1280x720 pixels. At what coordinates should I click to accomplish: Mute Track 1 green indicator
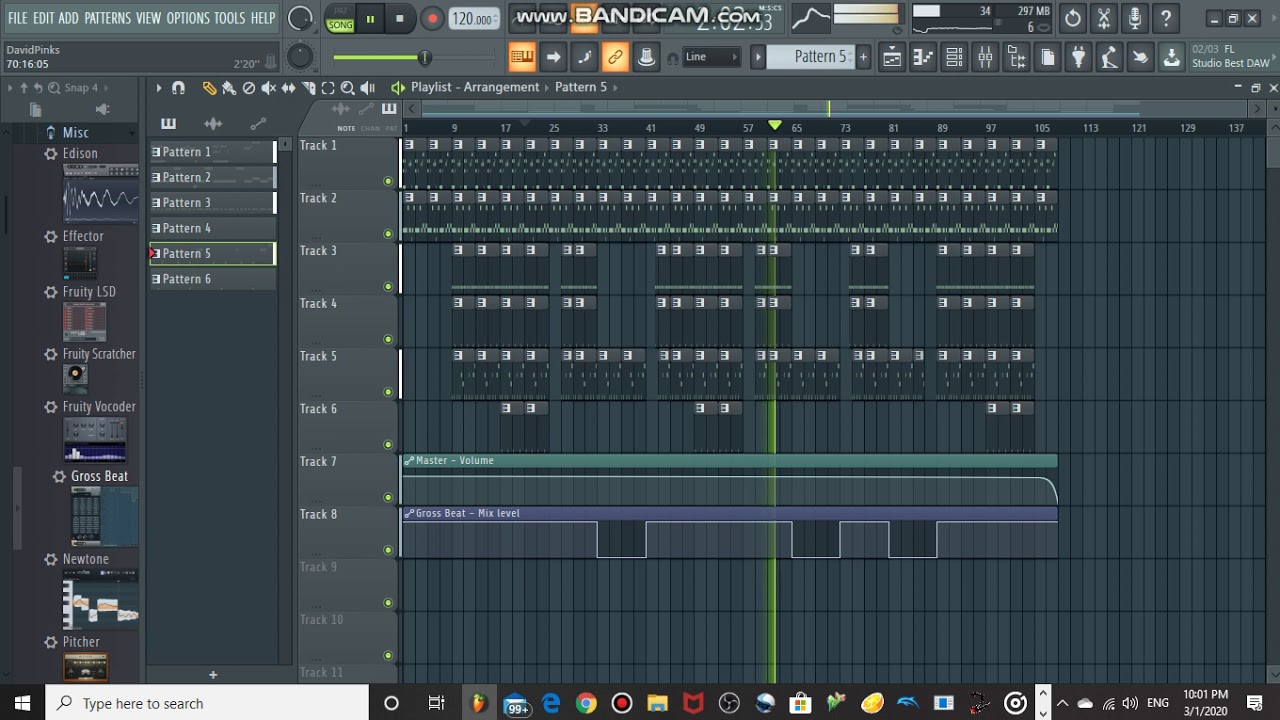(x=388, y=181)
